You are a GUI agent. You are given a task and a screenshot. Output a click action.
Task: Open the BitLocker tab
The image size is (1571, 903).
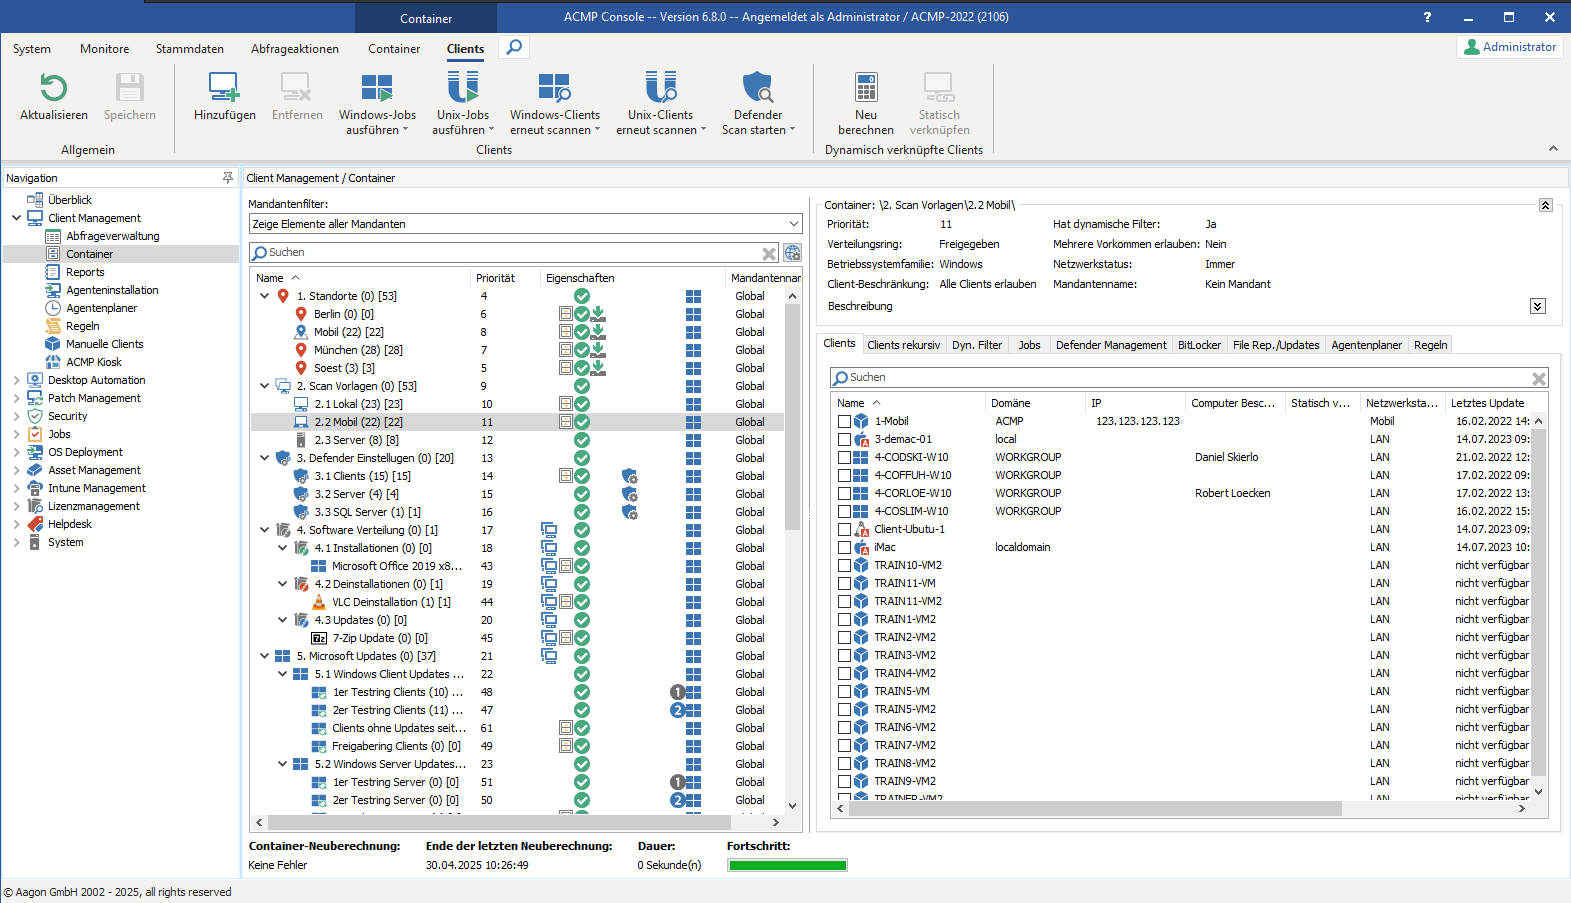[1198, 345]
